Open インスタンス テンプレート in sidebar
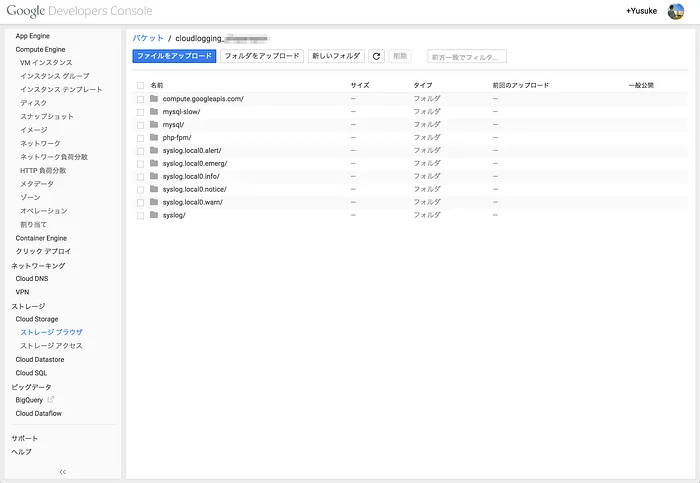Screen dimensions: 700x483 pos(61,89)
